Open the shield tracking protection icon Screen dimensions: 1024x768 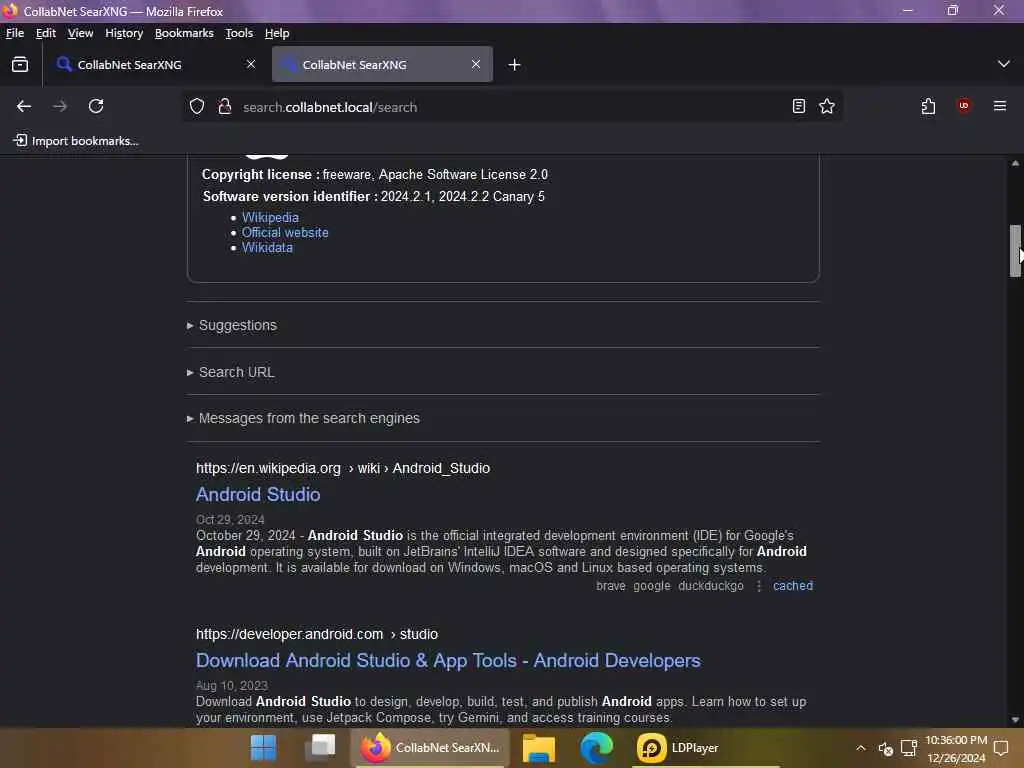tap(197, 106)
